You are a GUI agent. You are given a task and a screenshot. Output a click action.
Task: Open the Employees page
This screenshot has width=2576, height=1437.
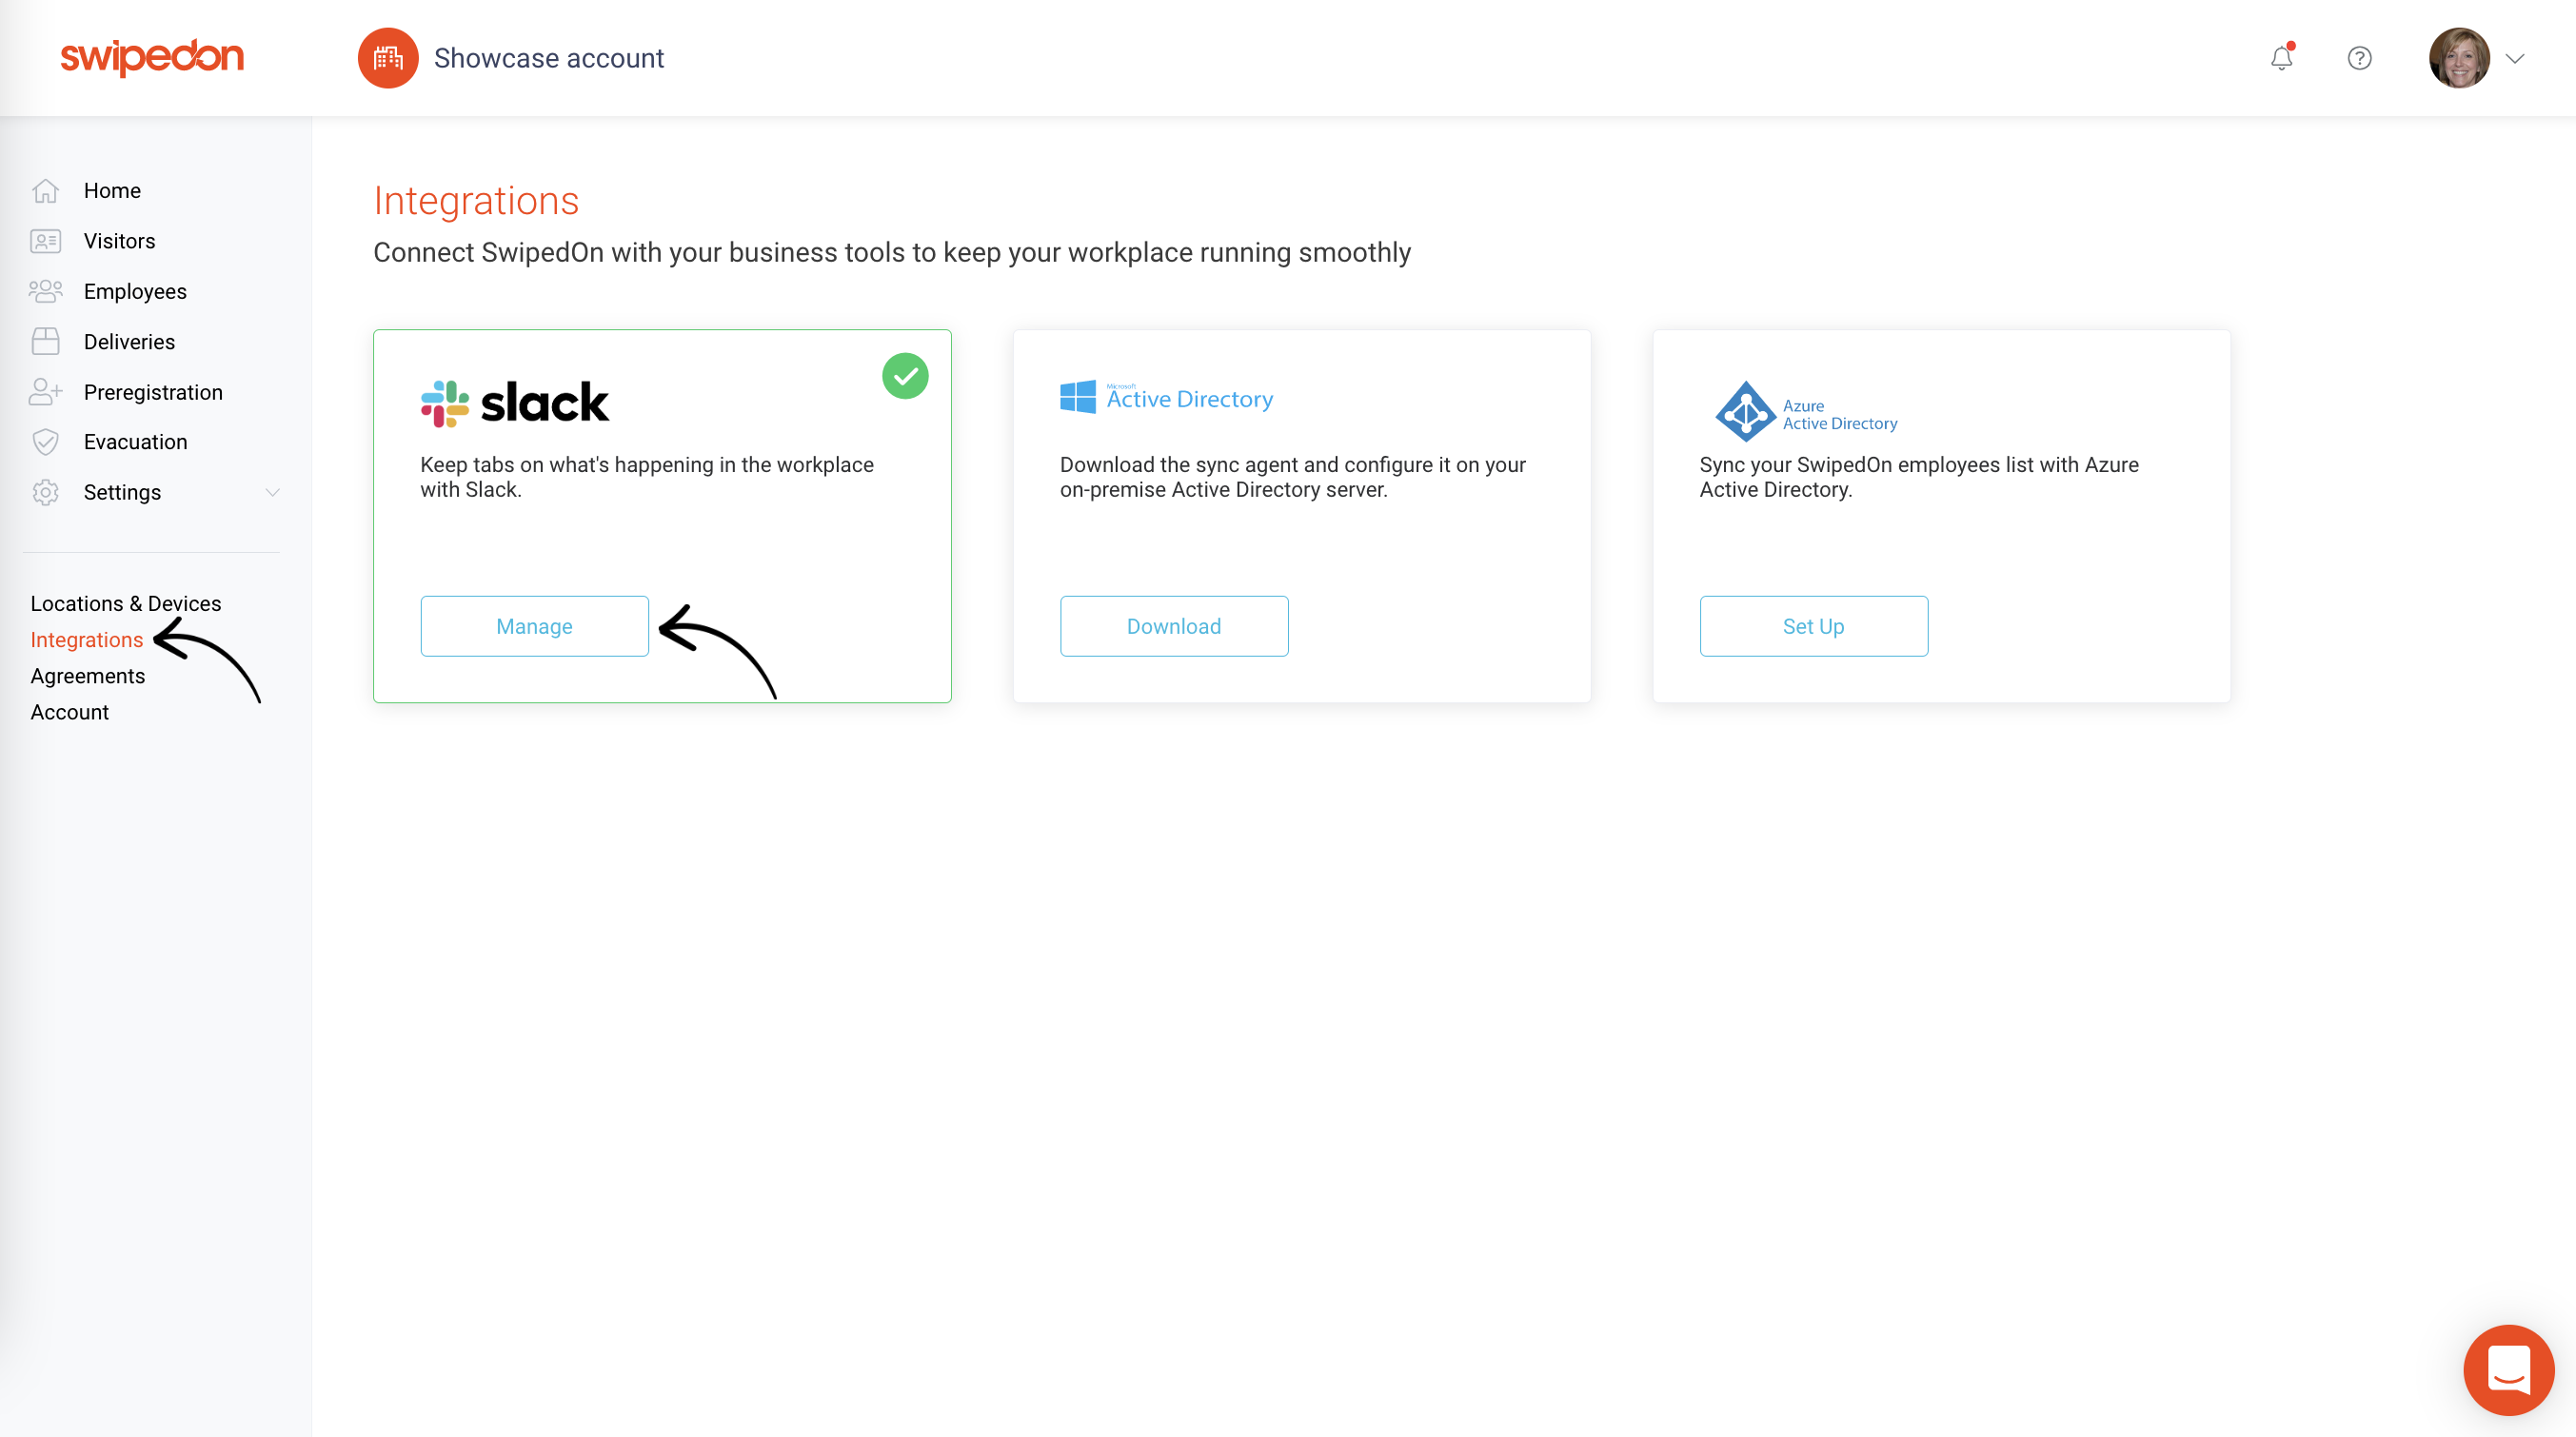(x=135, y=292)
